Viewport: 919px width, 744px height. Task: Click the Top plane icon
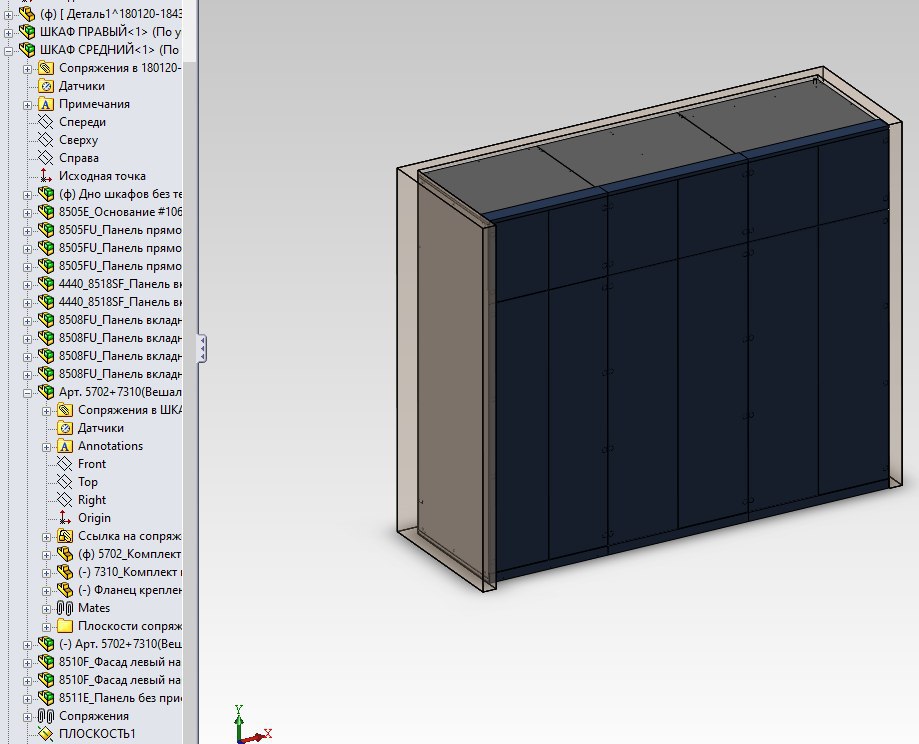coord(64,482)
